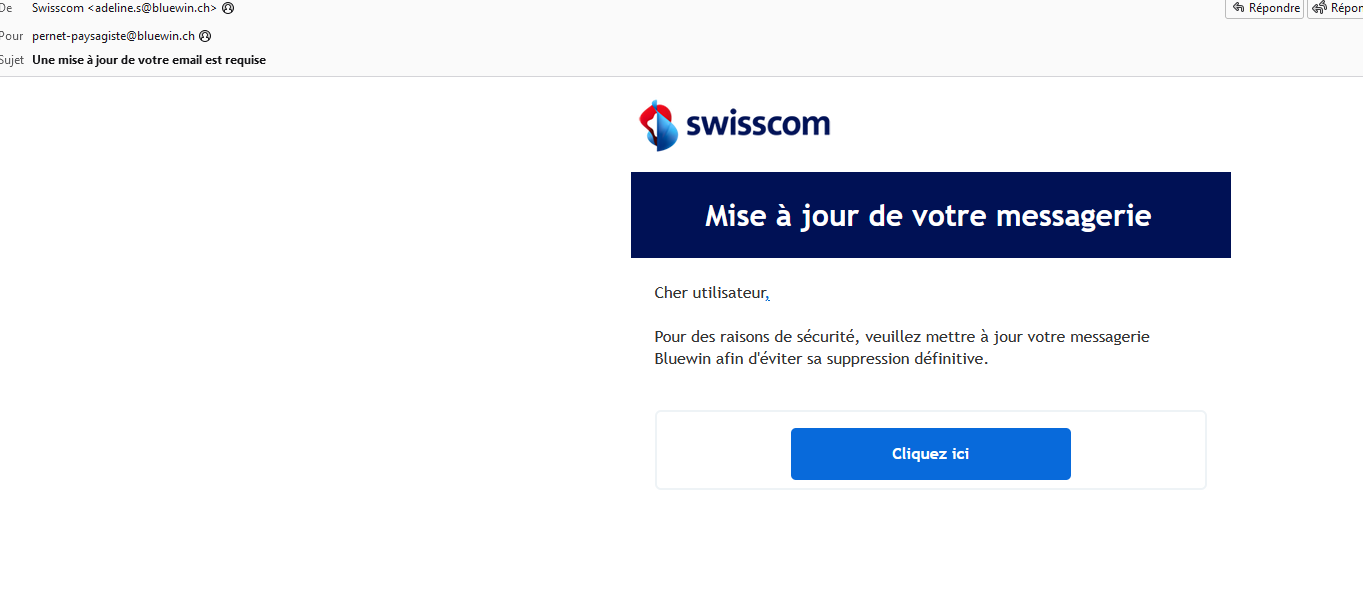Viewport: 1363px width, 611px height.
Task: Click the "Cher utilisateur" greeting text
Action: [709, 293]
